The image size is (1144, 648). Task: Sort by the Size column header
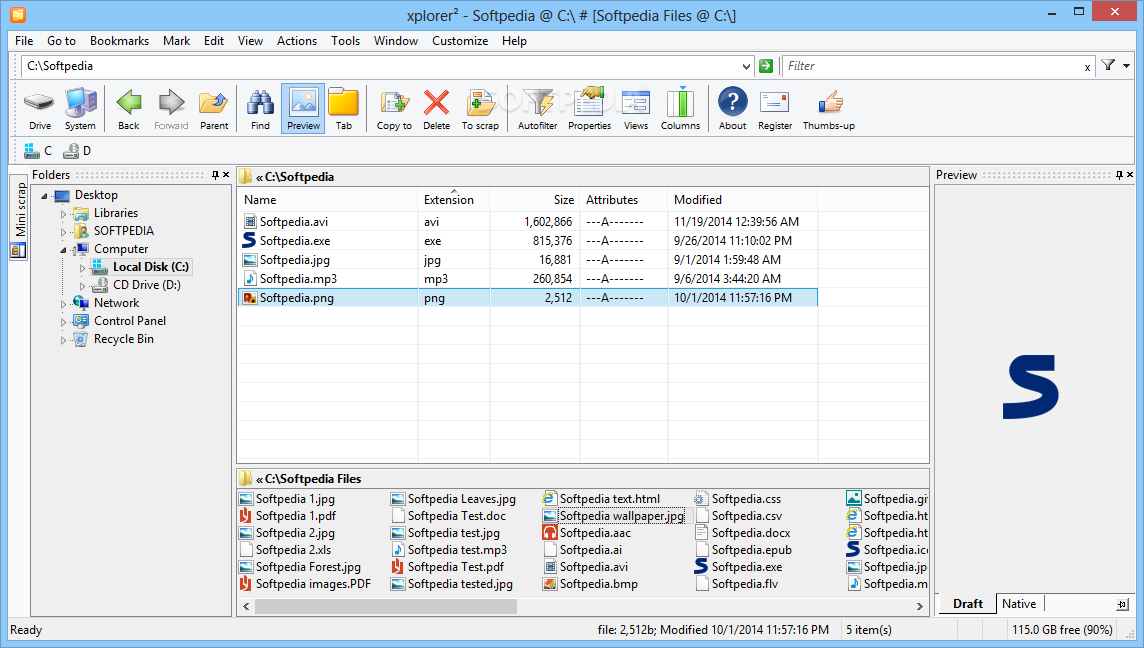tap(535, 200)
